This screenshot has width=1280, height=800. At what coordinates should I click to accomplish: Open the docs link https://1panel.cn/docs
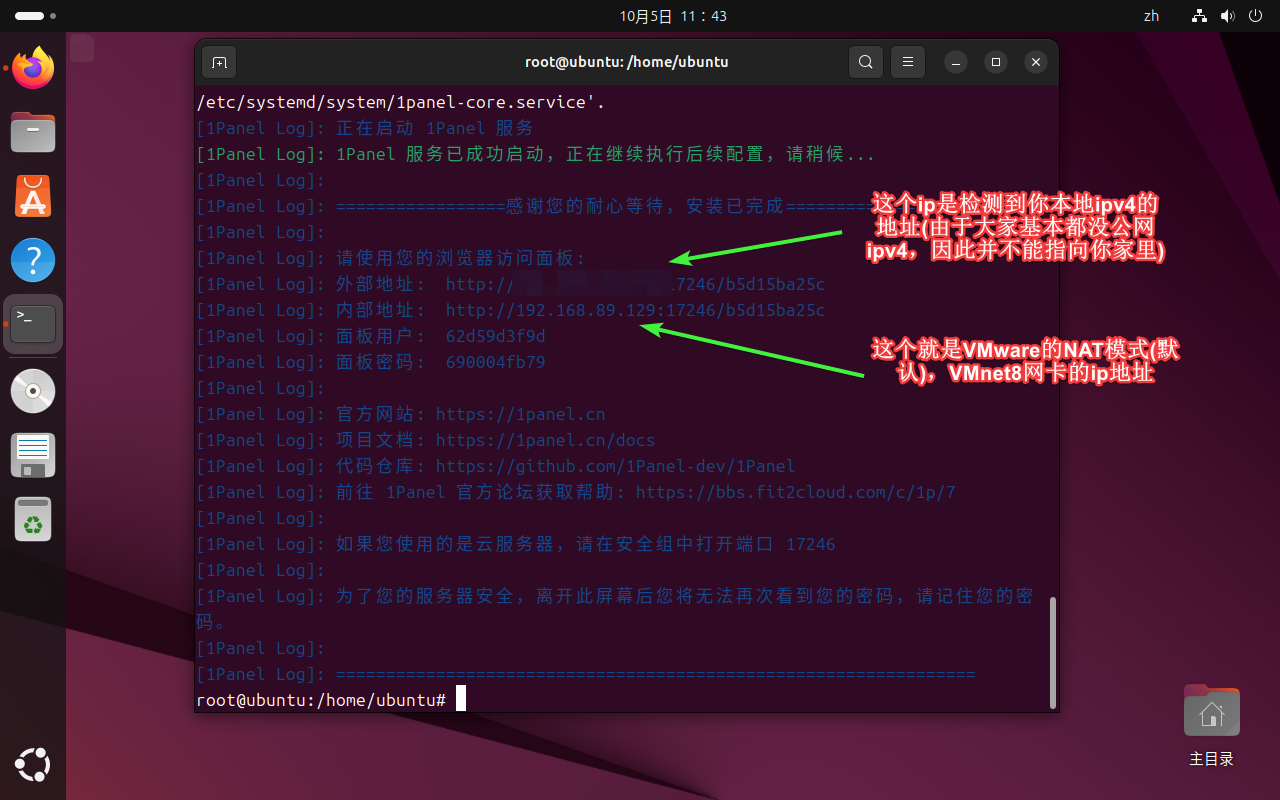(x=545, y=440)
